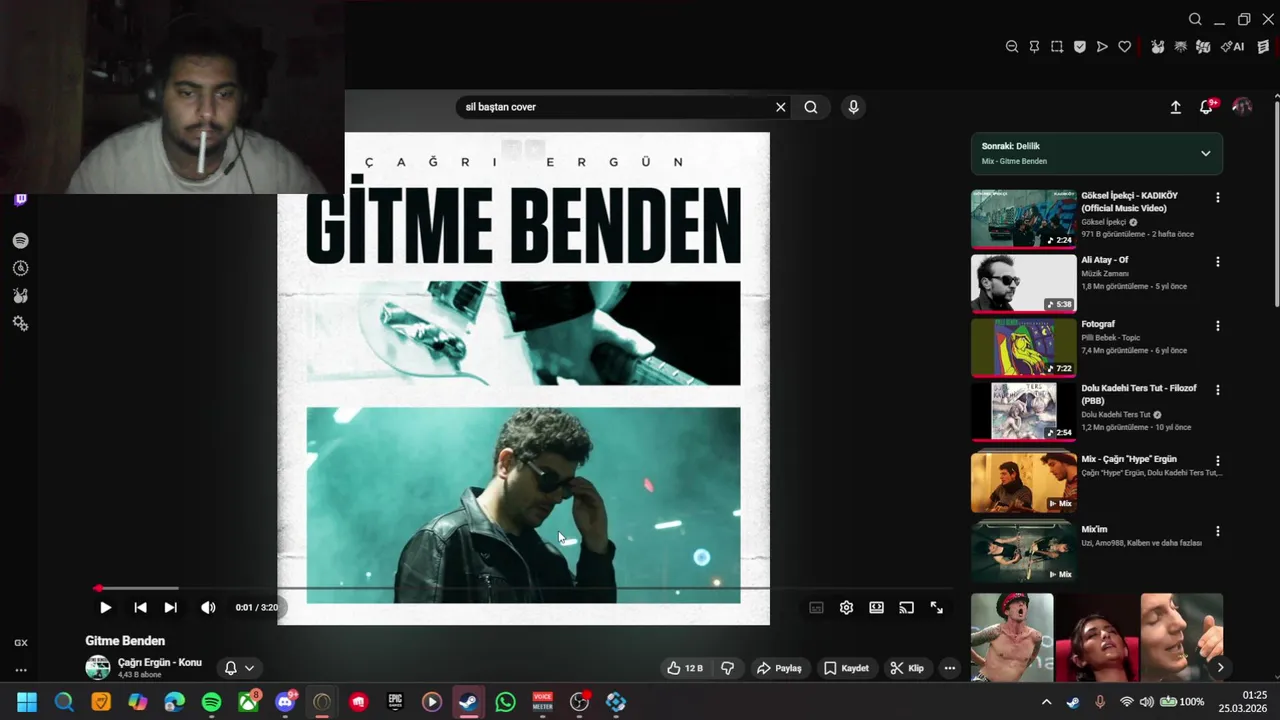Like the video with 12 B likes
The width and height of the screenshot is (1280, 720).
click(x=685, y=668)
